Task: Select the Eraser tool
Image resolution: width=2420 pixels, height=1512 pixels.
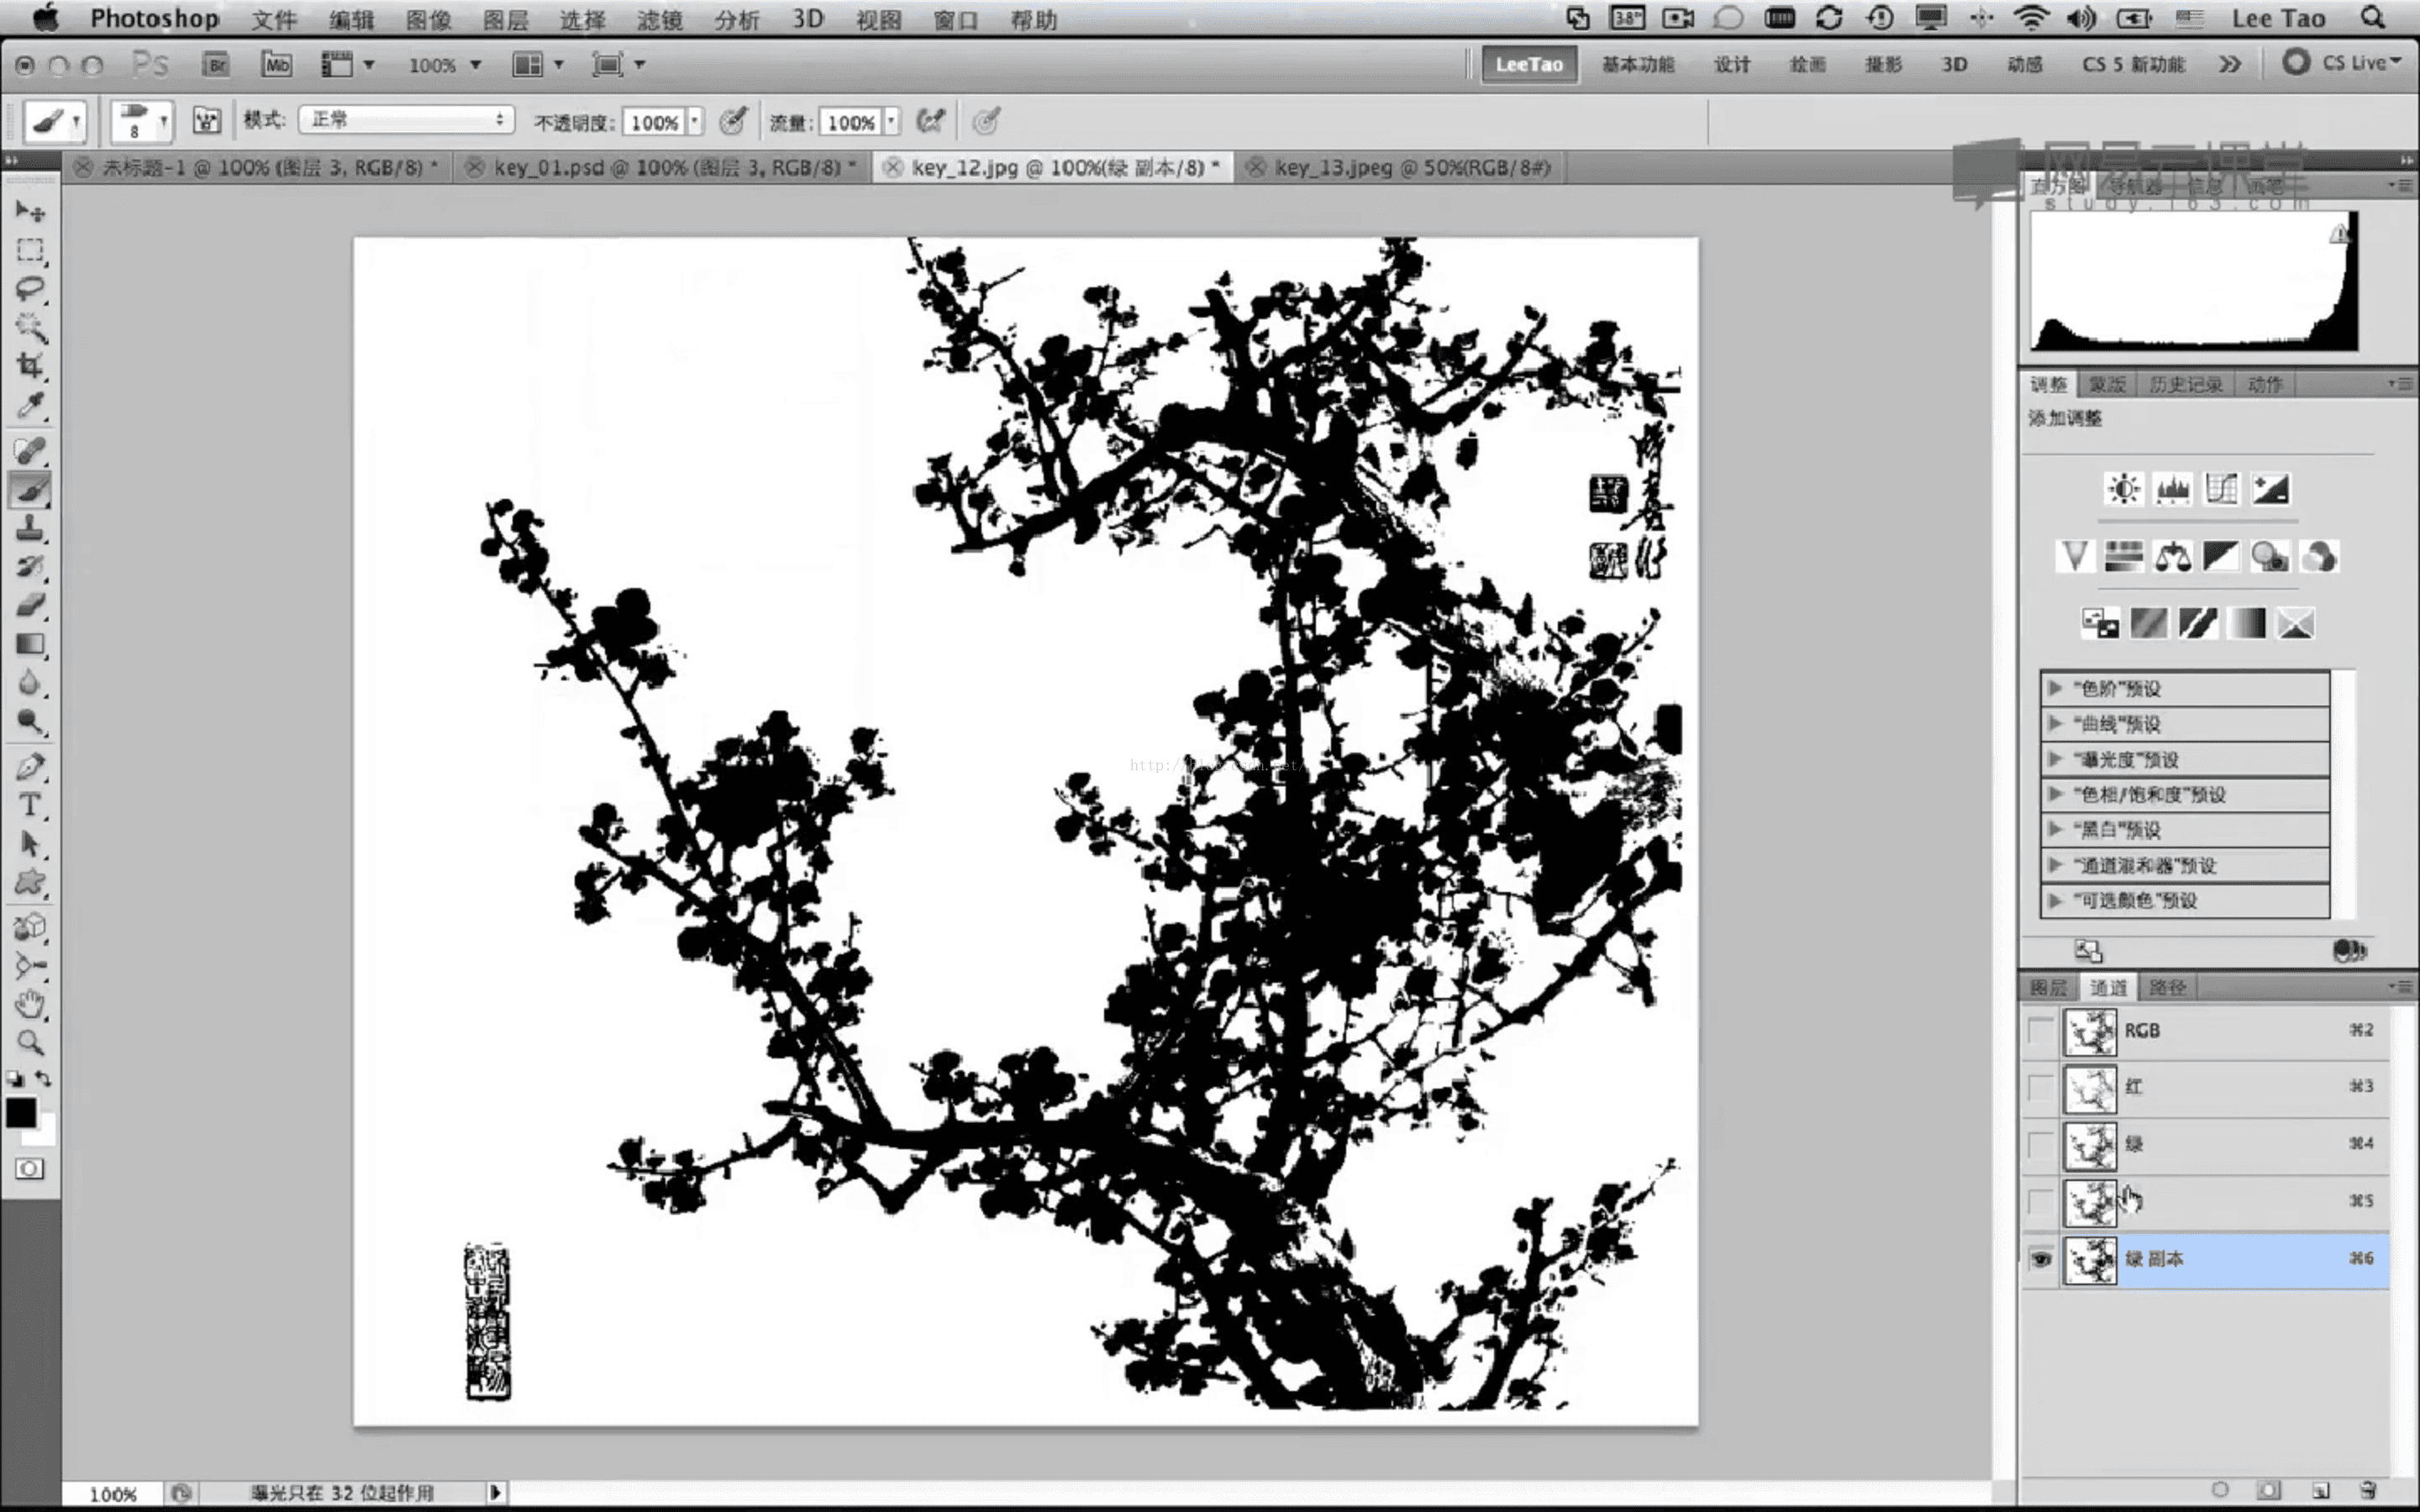Action: point(30,605)
